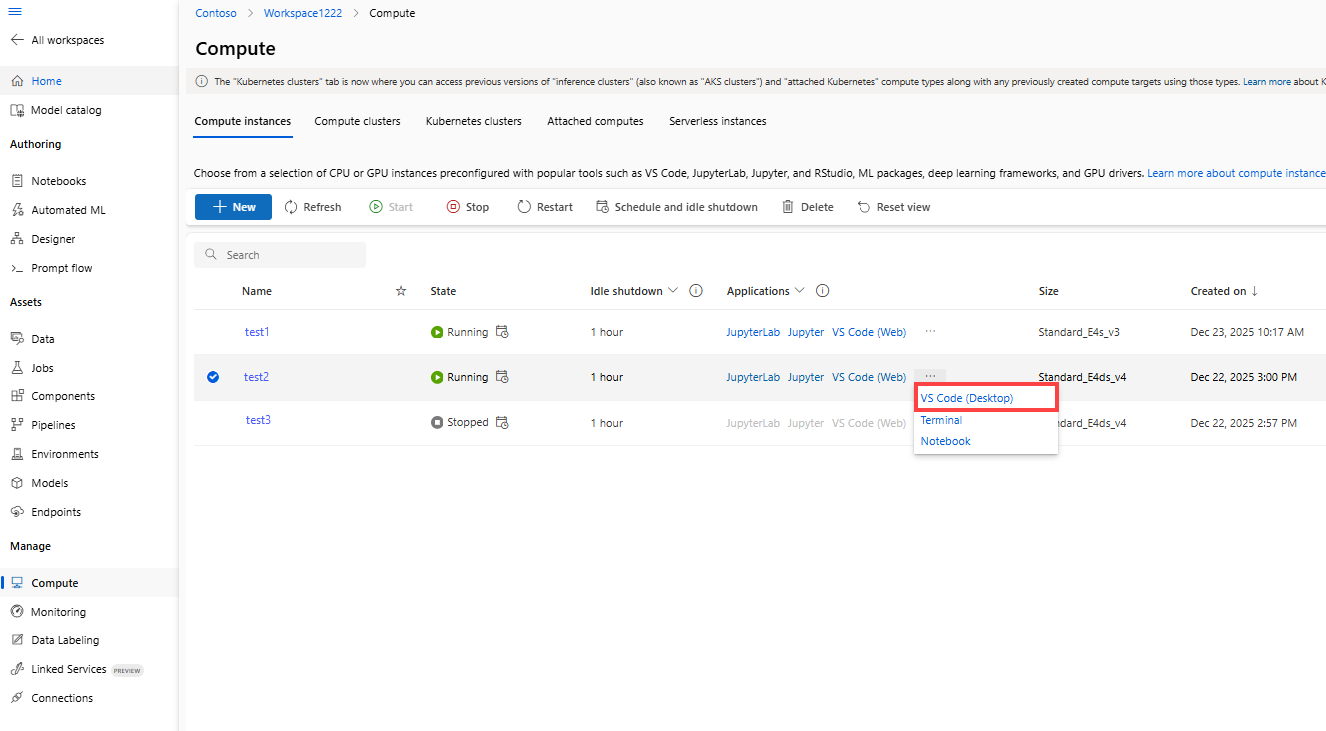Viewport: 1326px width, 731px height.
Task: Open the more-actions ellipsis menu for test1
Action: 929,331
